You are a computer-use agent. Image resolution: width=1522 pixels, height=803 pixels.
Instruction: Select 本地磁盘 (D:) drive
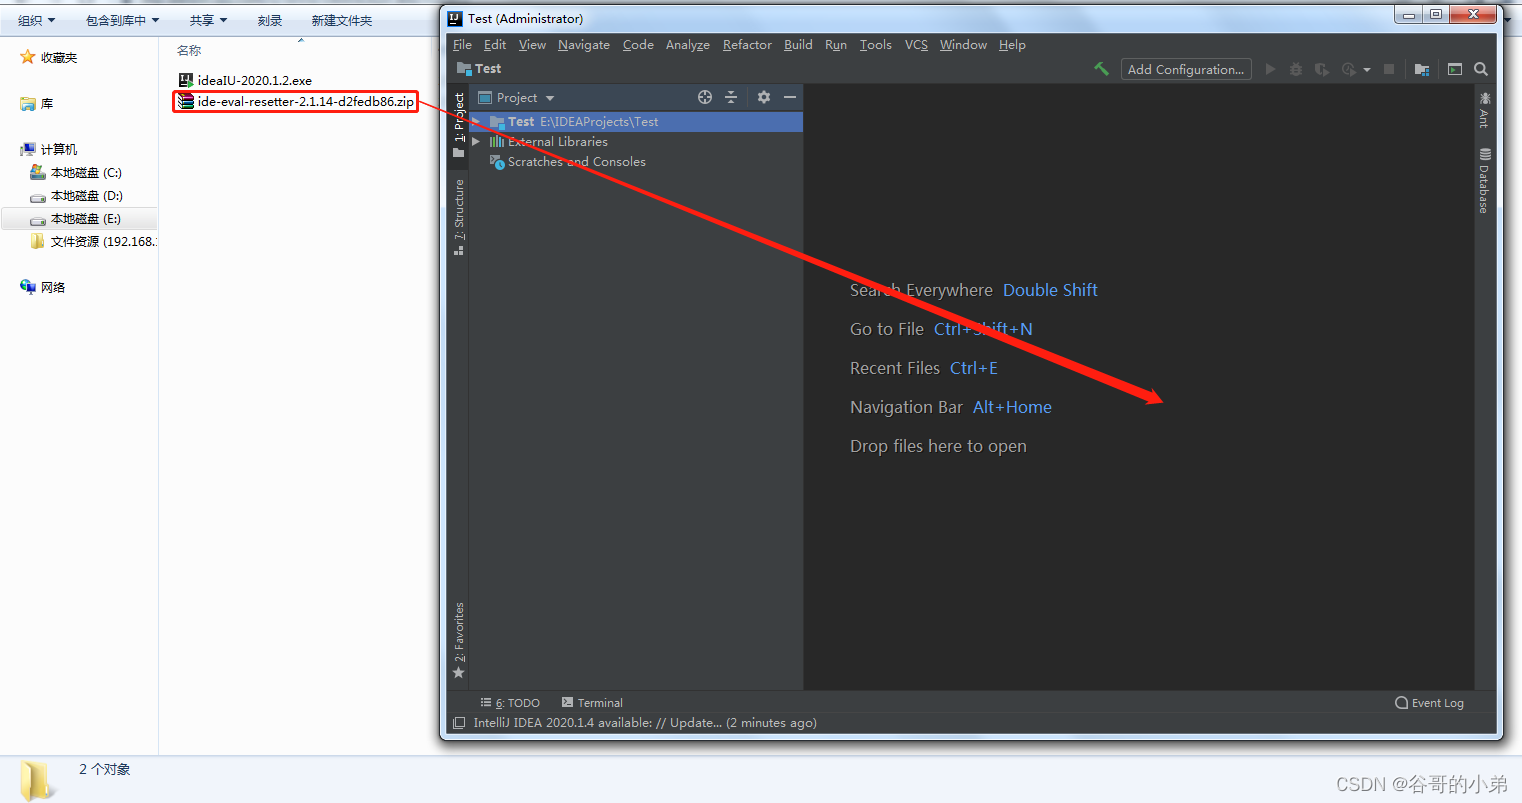pyautogui.click(x=76, y=195)
